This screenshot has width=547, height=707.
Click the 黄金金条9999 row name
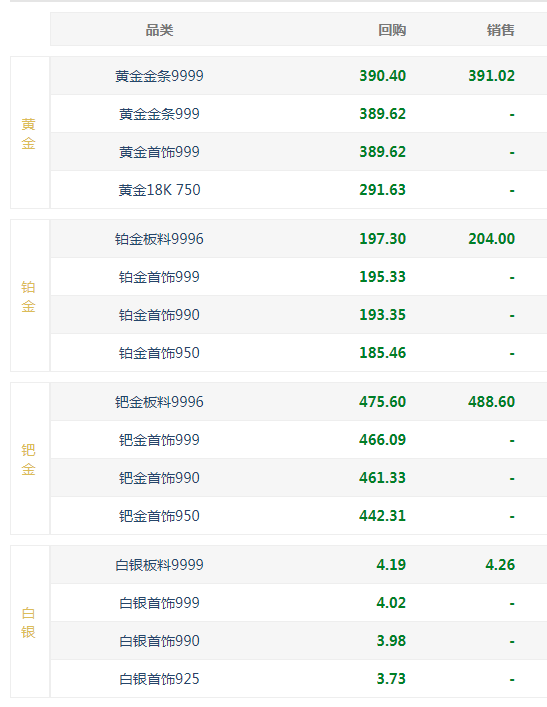coord(159,76)
